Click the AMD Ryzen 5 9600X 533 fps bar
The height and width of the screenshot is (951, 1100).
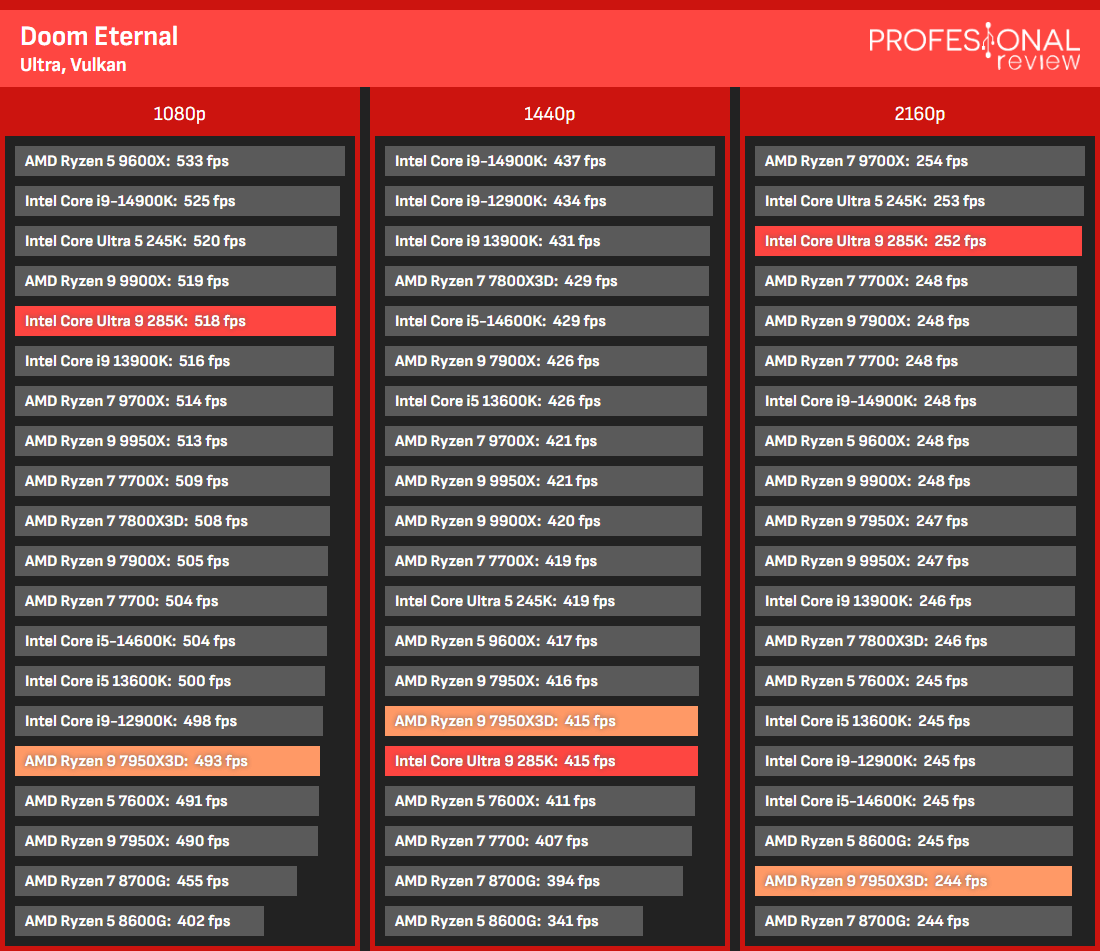click(180, 161)
